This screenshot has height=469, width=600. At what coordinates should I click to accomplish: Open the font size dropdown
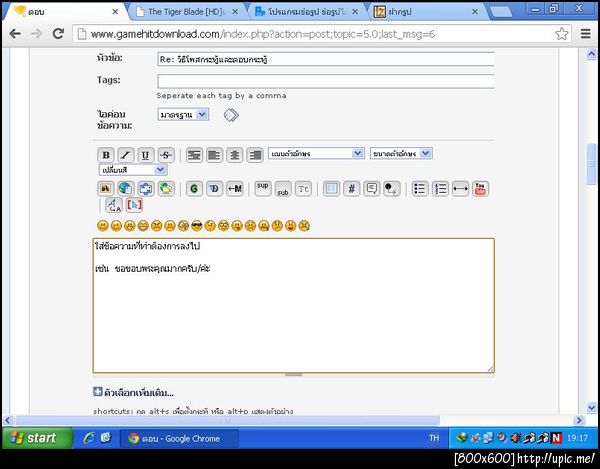401,153
